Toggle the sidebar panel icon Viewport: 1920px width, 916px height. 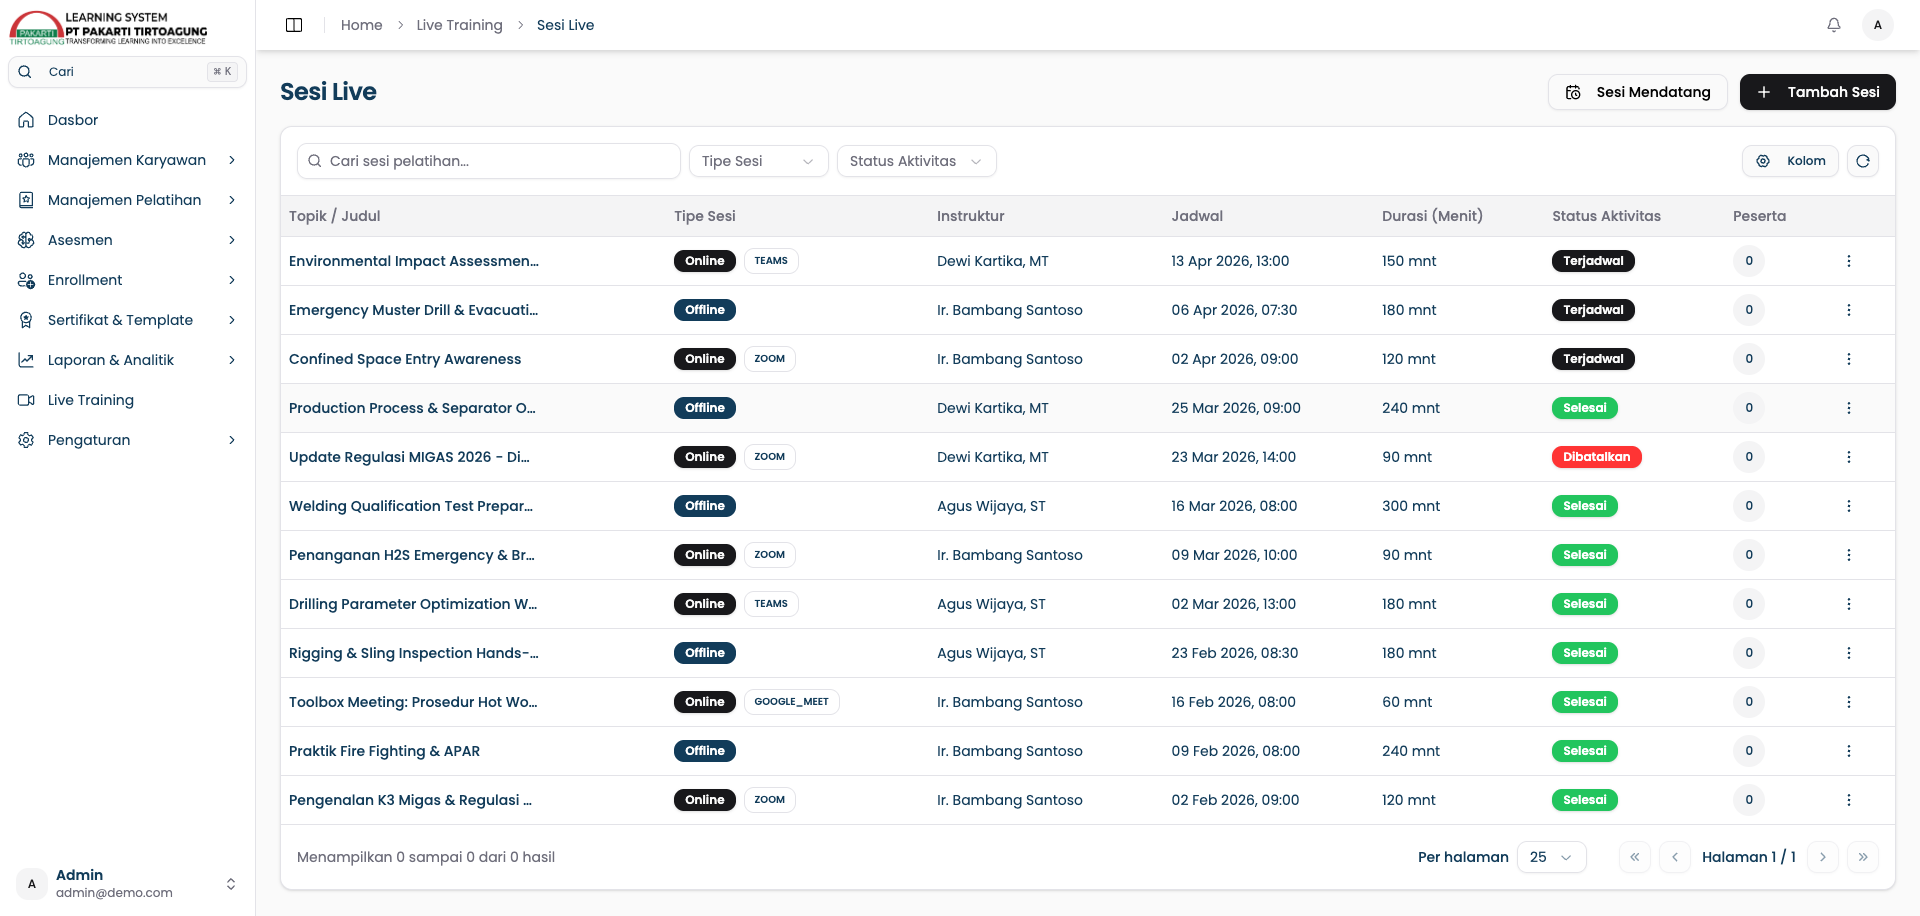coord(294,25)
